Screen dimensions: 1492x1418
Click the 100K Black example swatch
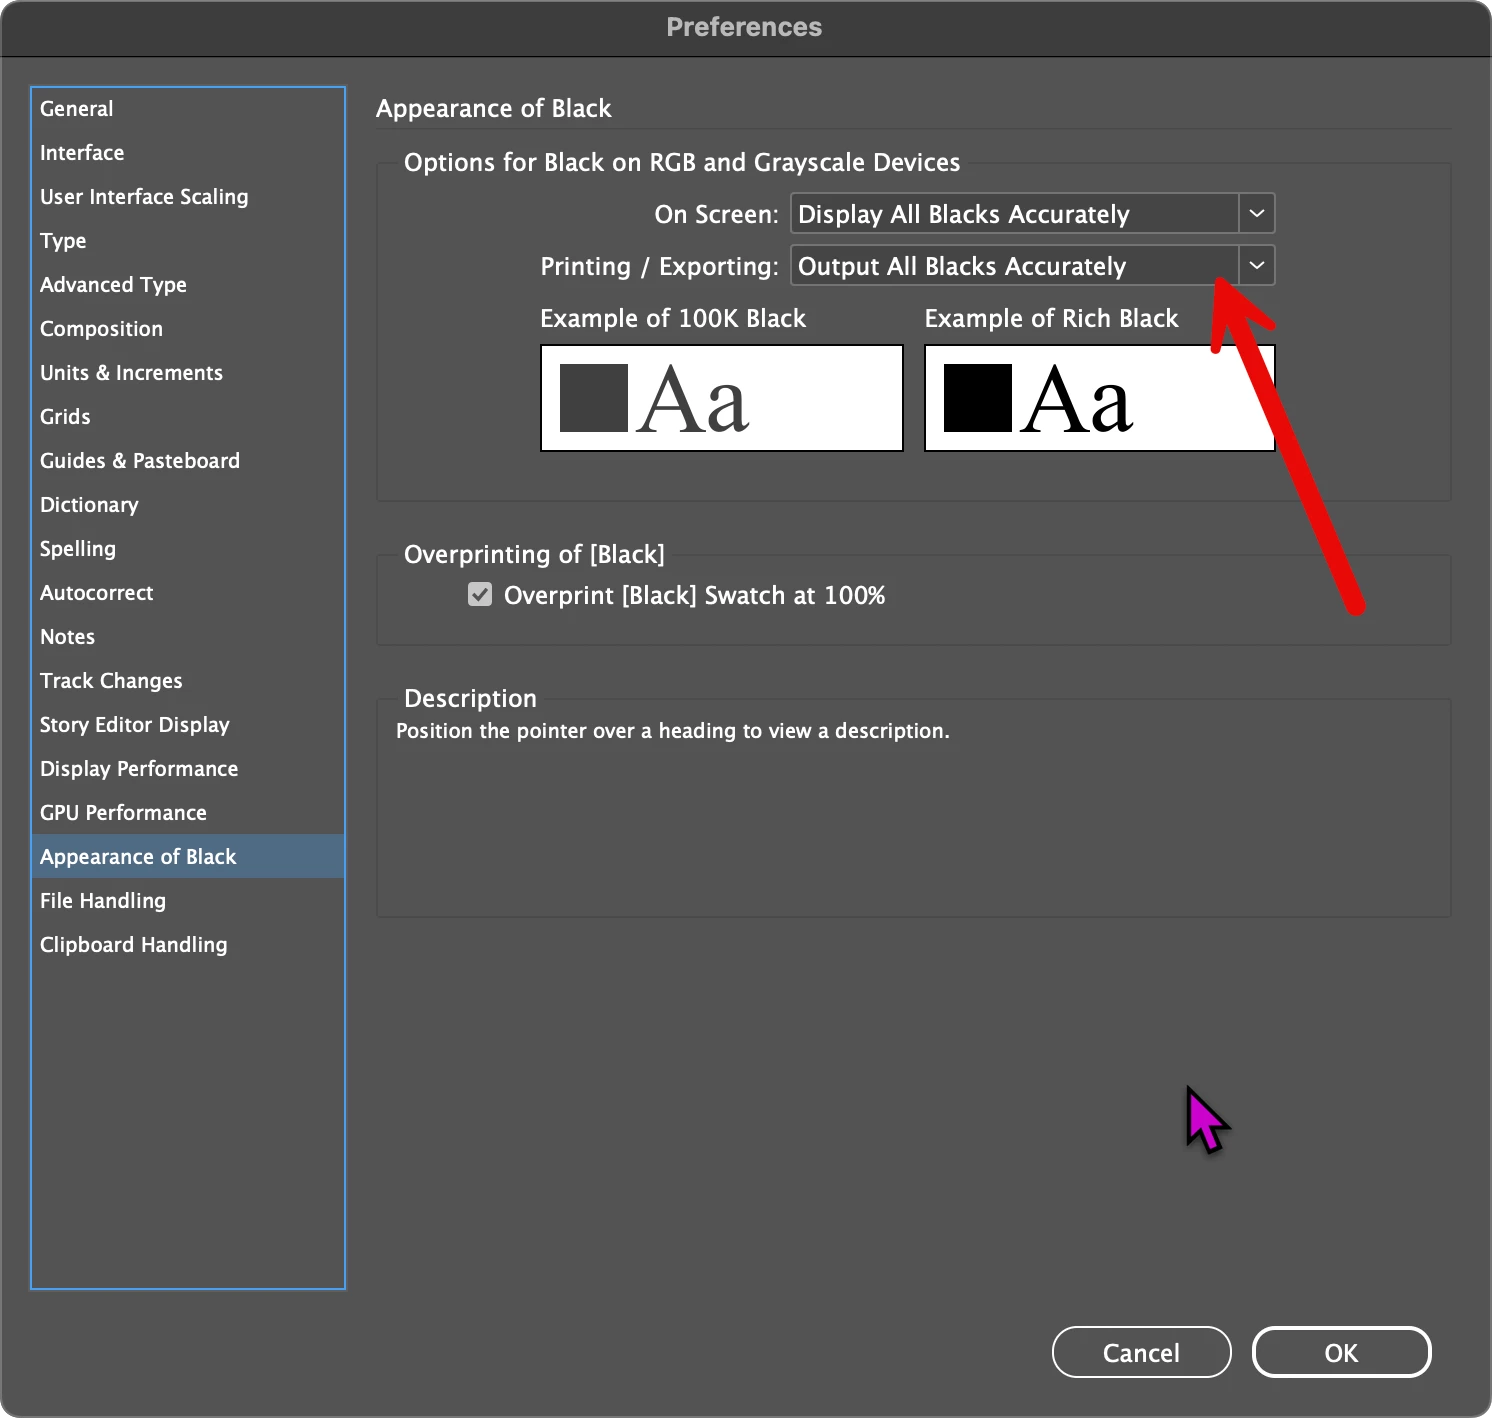tap(722, 398)
